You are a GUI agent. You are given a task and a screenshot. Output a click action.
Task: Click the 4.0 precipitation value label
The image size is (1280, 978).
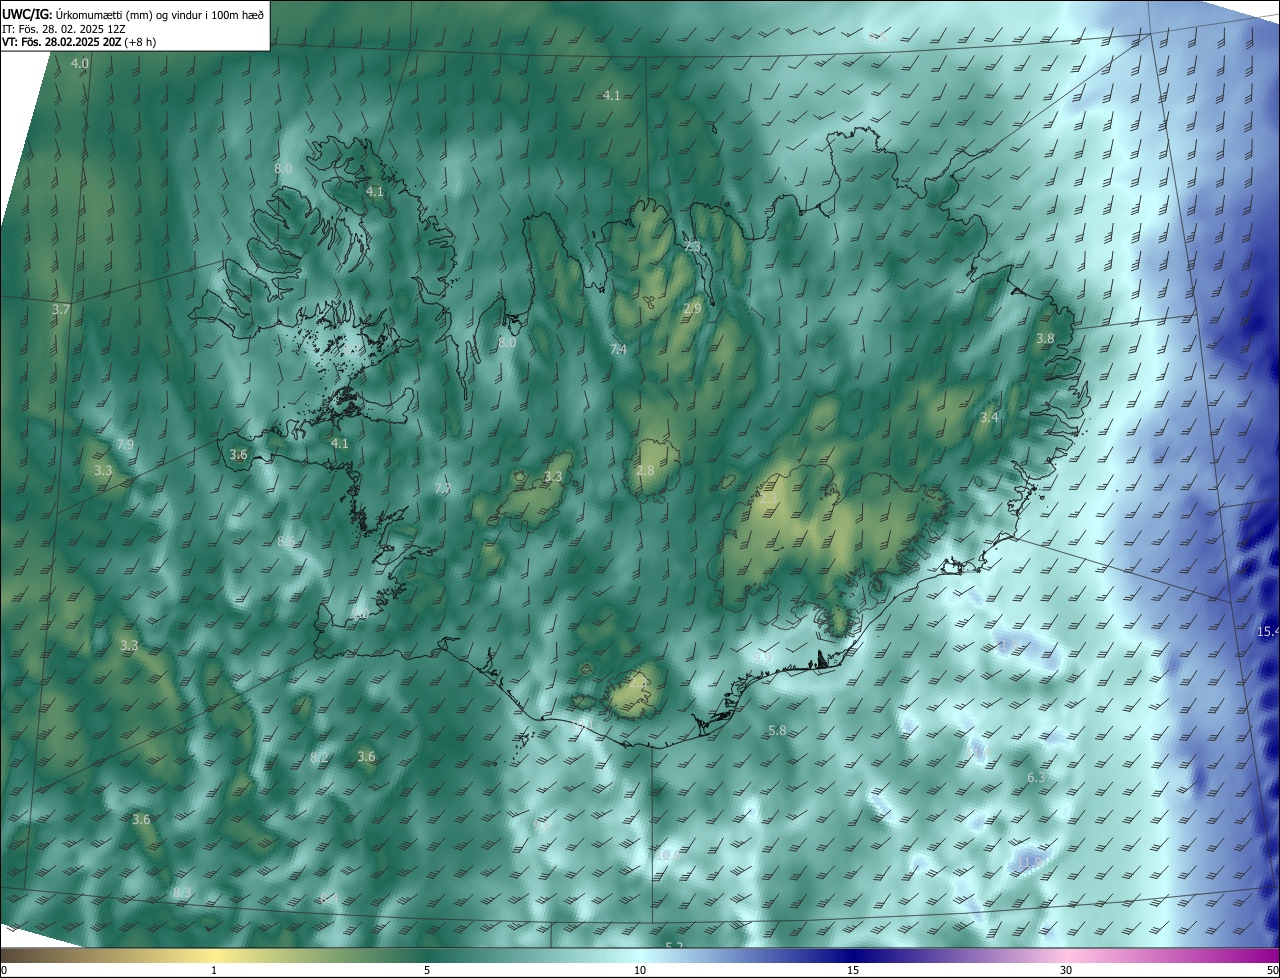[80, 64]
